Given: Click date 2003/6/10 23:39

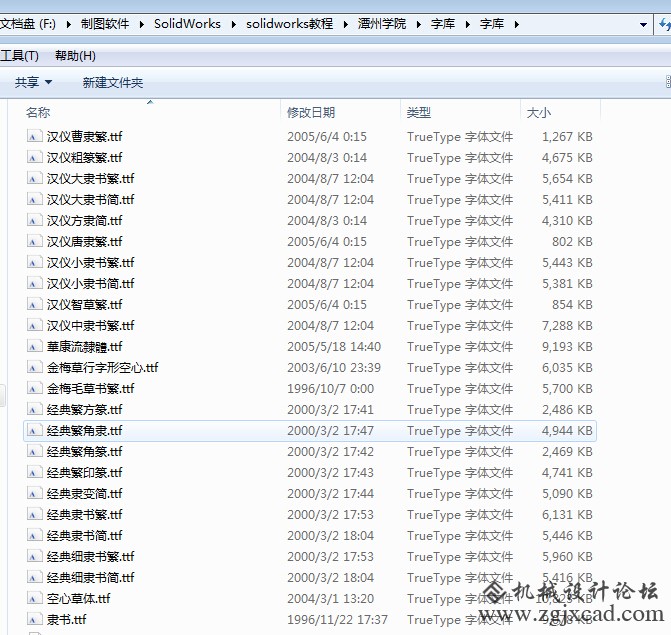Looking at the screenshot, I should coord(334,368).
